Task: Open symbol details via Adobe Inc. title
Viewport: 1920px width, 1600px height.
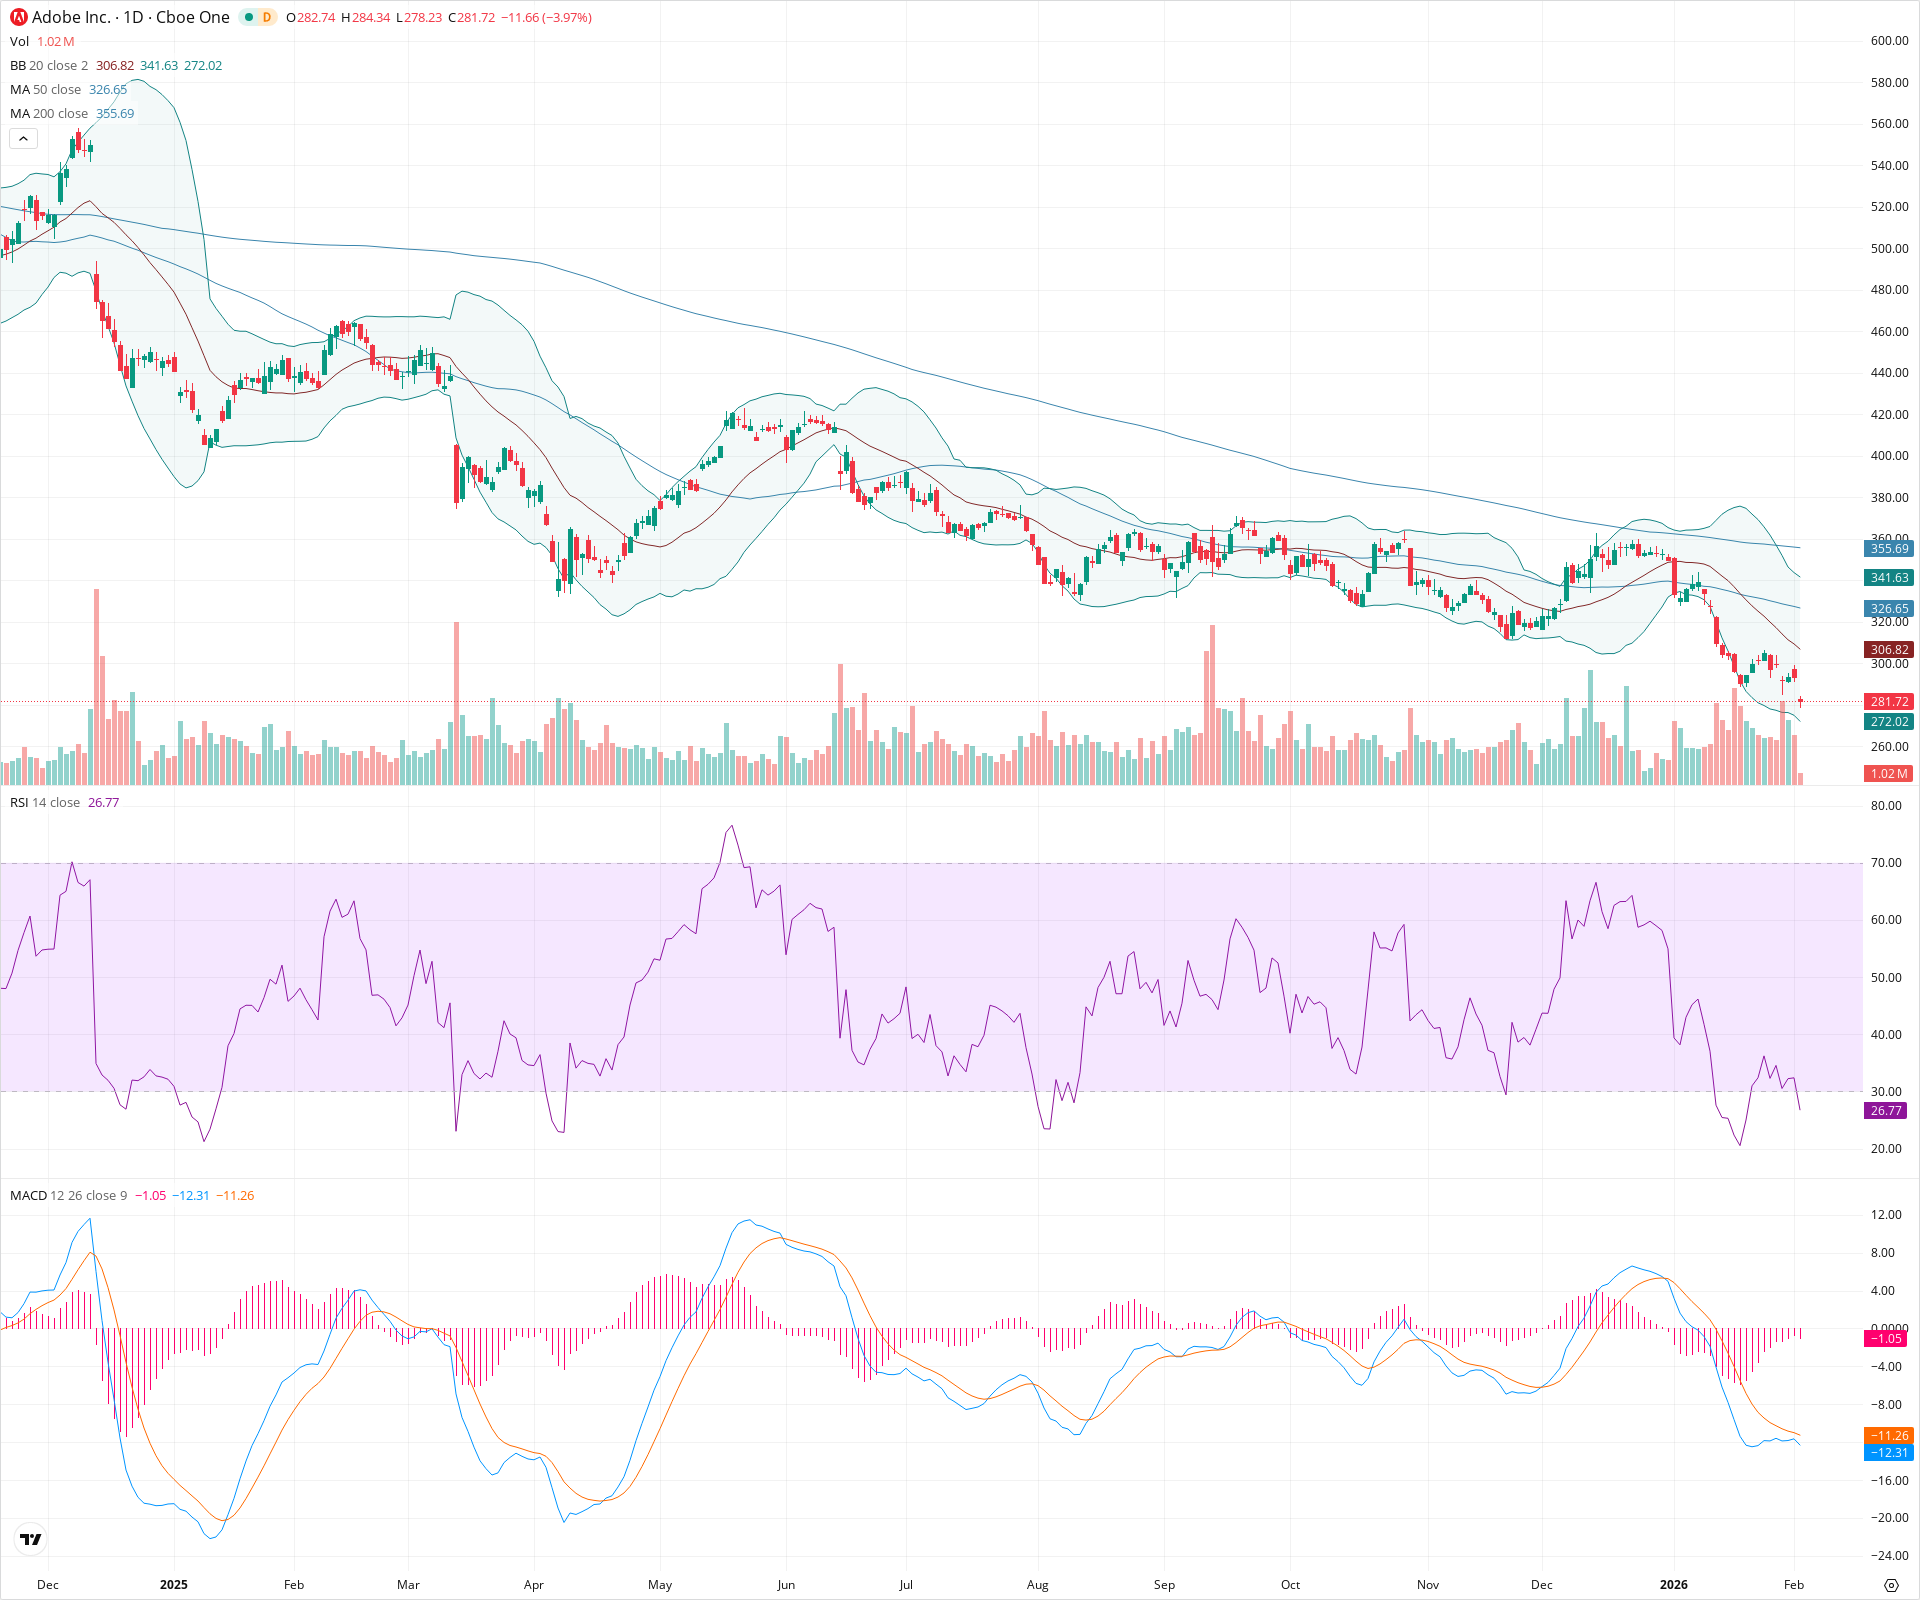Action: [x=72, y=17]
